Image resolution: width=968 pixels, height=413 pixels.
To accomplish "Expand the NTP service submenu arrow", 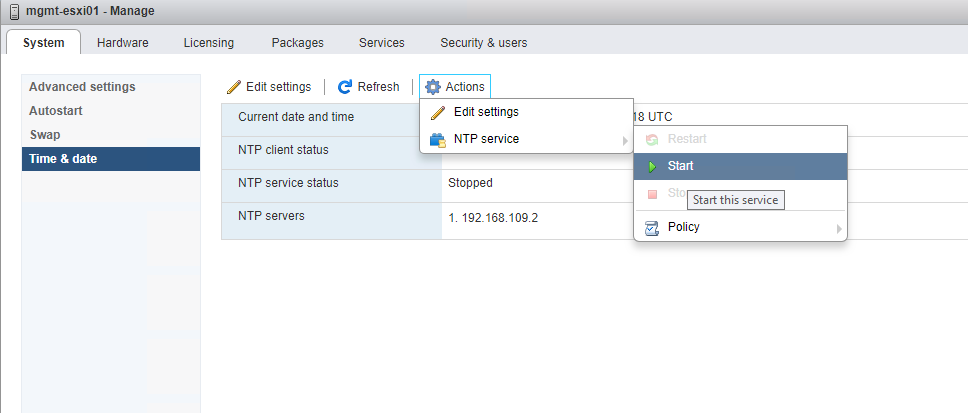I will 624,139.
